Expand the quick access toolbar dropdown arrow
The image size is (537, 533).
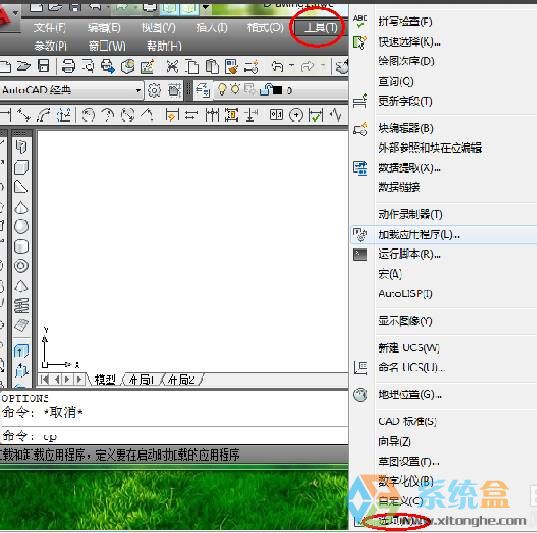click(x=206, y=6)
